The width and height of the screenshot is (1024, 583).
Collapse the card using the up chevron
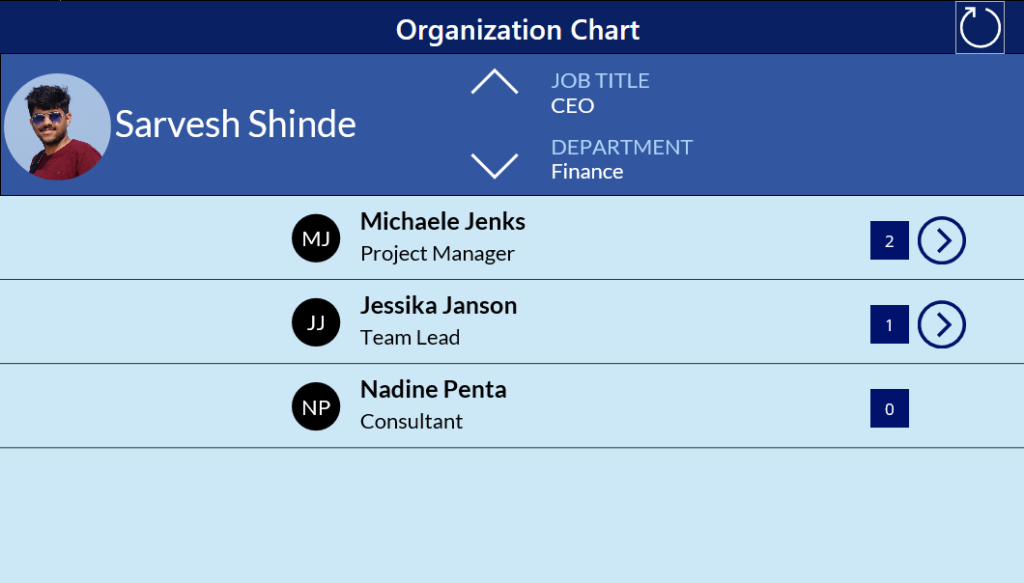point(494,80)
